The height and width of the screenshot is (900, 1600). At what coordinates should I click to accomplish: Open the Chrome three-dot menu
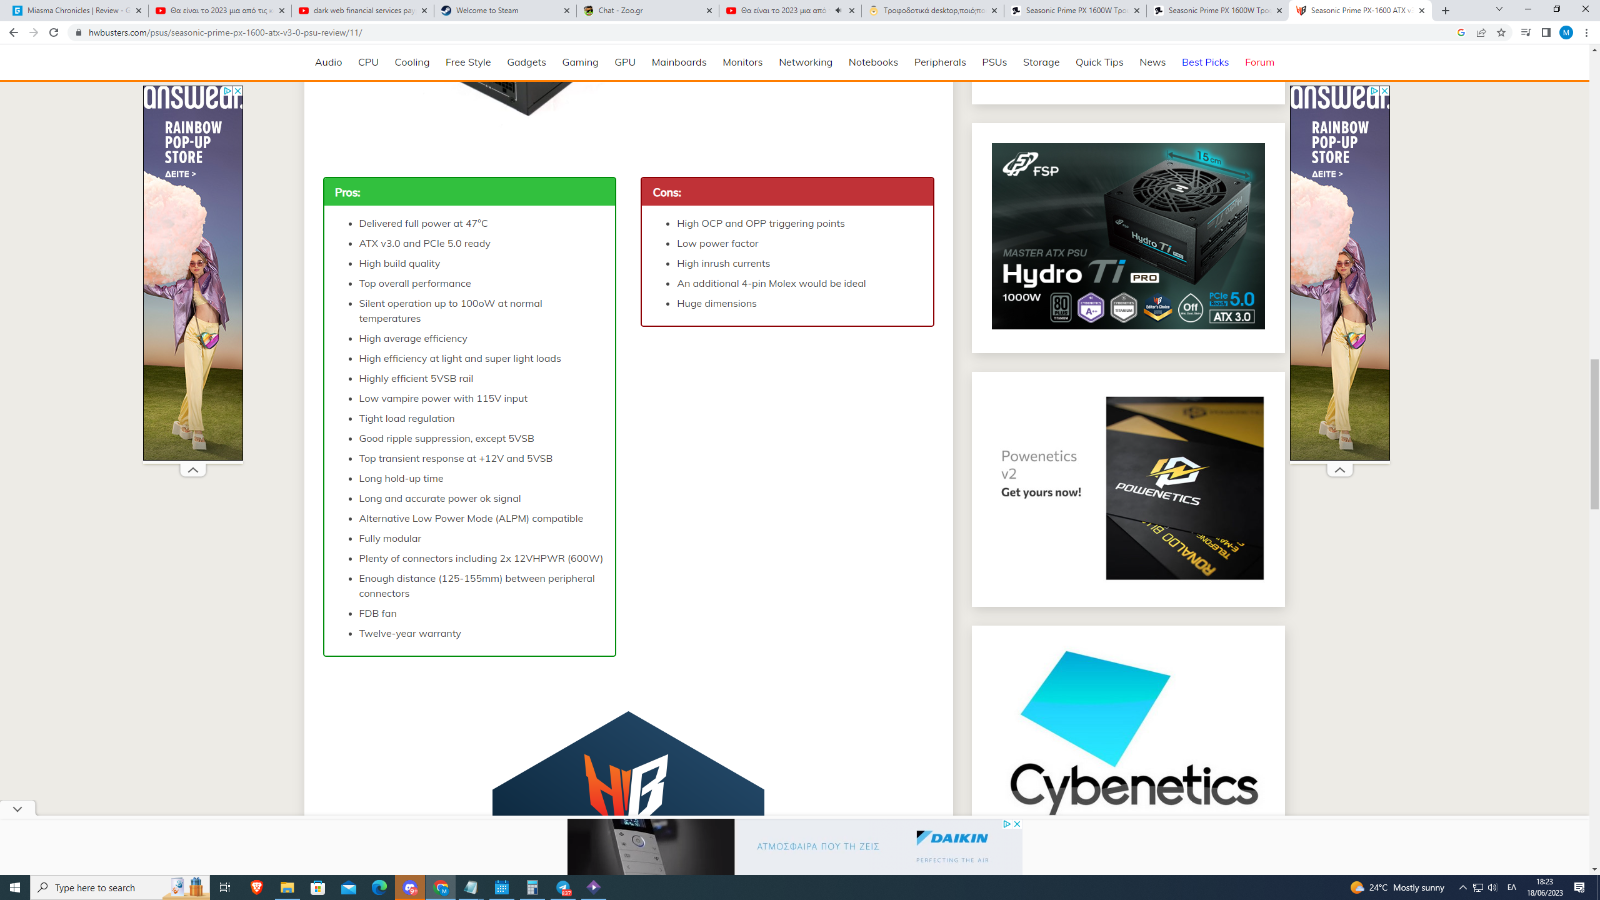tap(1586, 32)
